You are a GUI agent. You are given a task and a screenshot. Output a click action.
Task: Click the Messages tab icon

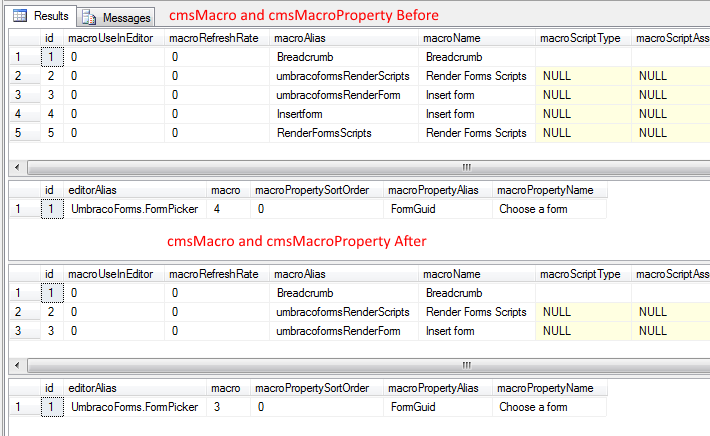(x=89, y=18)
